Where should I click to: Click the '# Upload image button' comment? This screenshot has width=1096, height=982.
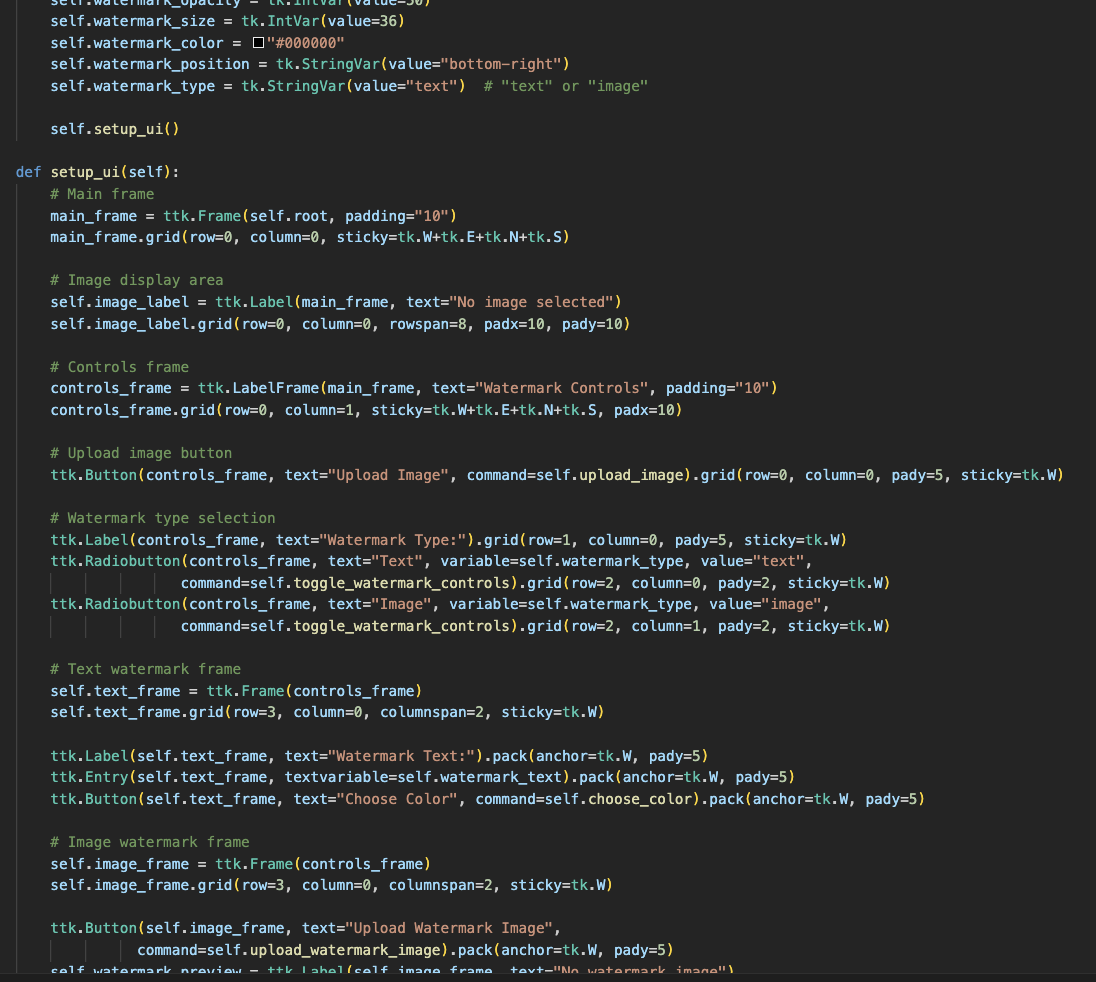tap(141, 453)
